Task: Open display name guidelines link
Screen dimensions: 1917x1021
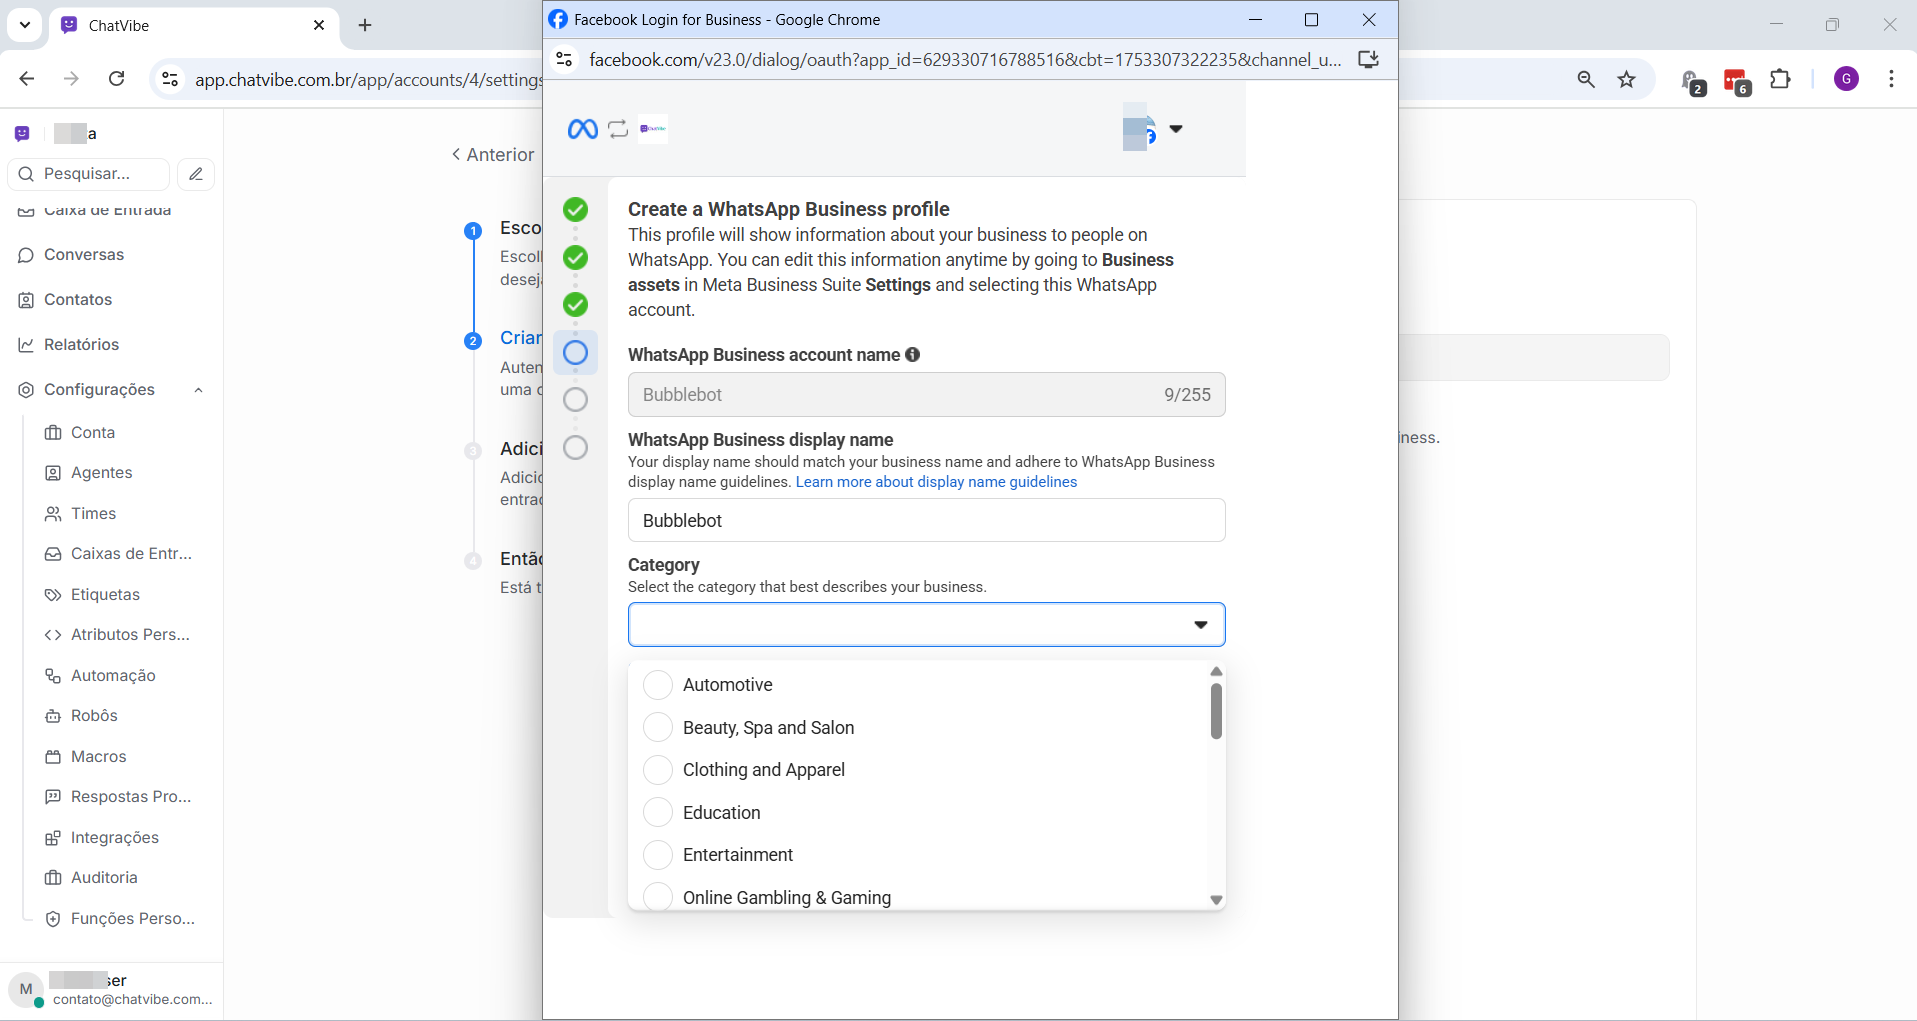Action: click(x=936, y=482)
